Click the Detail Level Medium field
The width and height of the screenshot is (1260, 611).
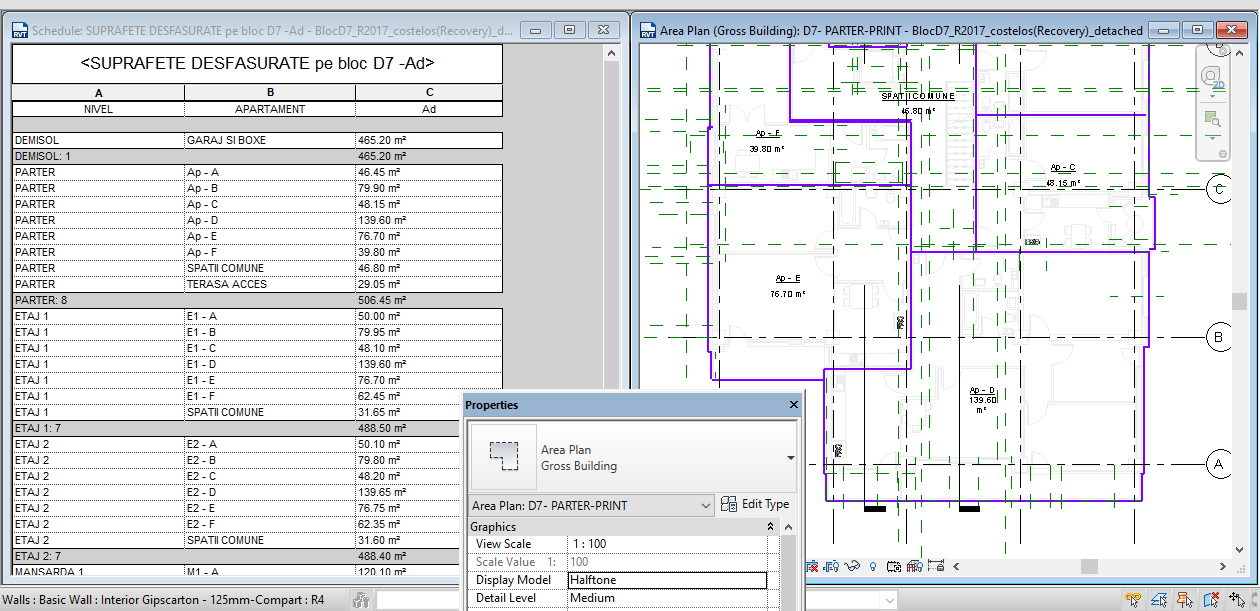coord(667,598)
